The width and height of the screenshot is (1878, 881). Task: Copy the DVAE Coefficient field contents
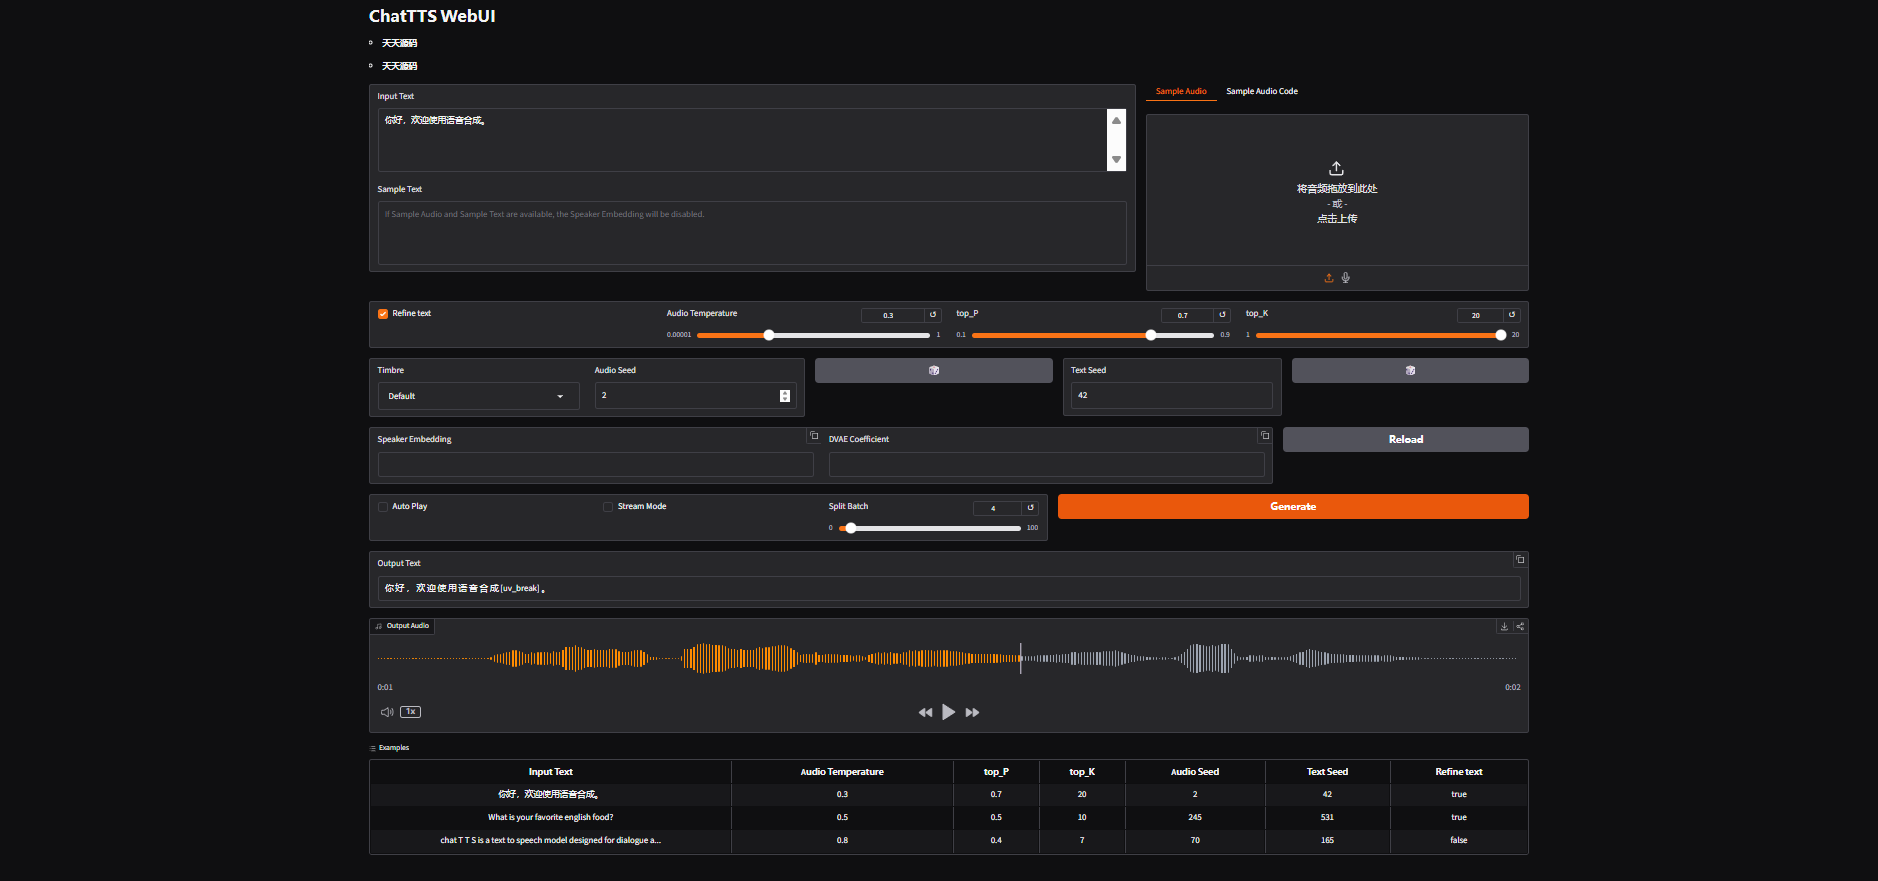tap(1265, 436)
